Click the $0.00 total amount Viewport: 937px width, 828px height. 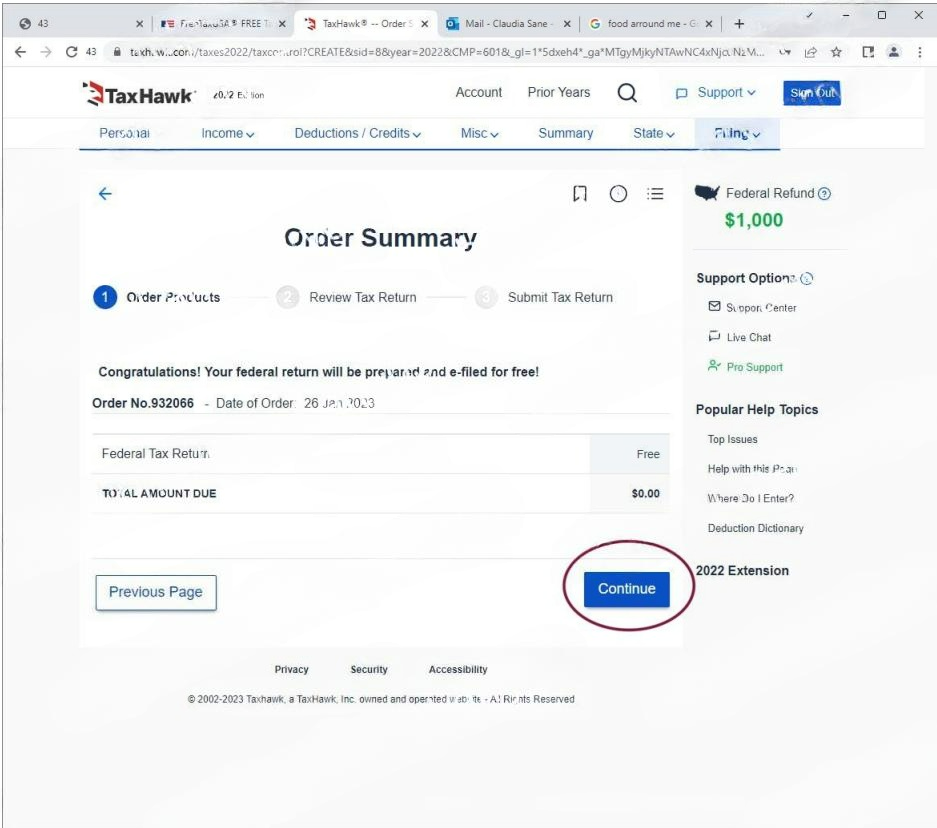coord(645,493)
